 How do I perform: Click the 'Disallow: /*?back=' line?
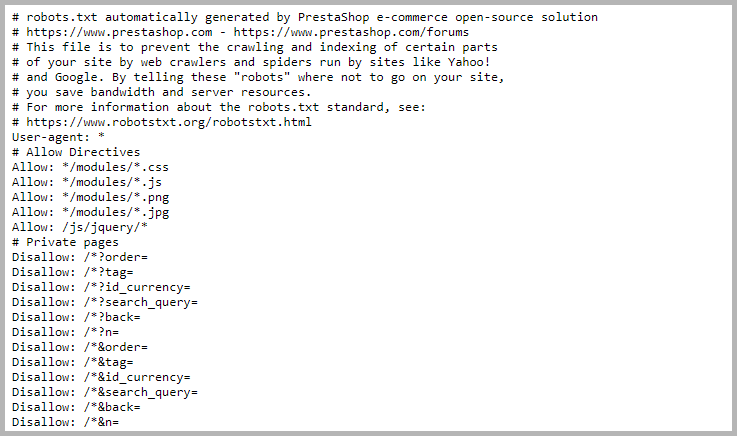[x=76, y=318]
